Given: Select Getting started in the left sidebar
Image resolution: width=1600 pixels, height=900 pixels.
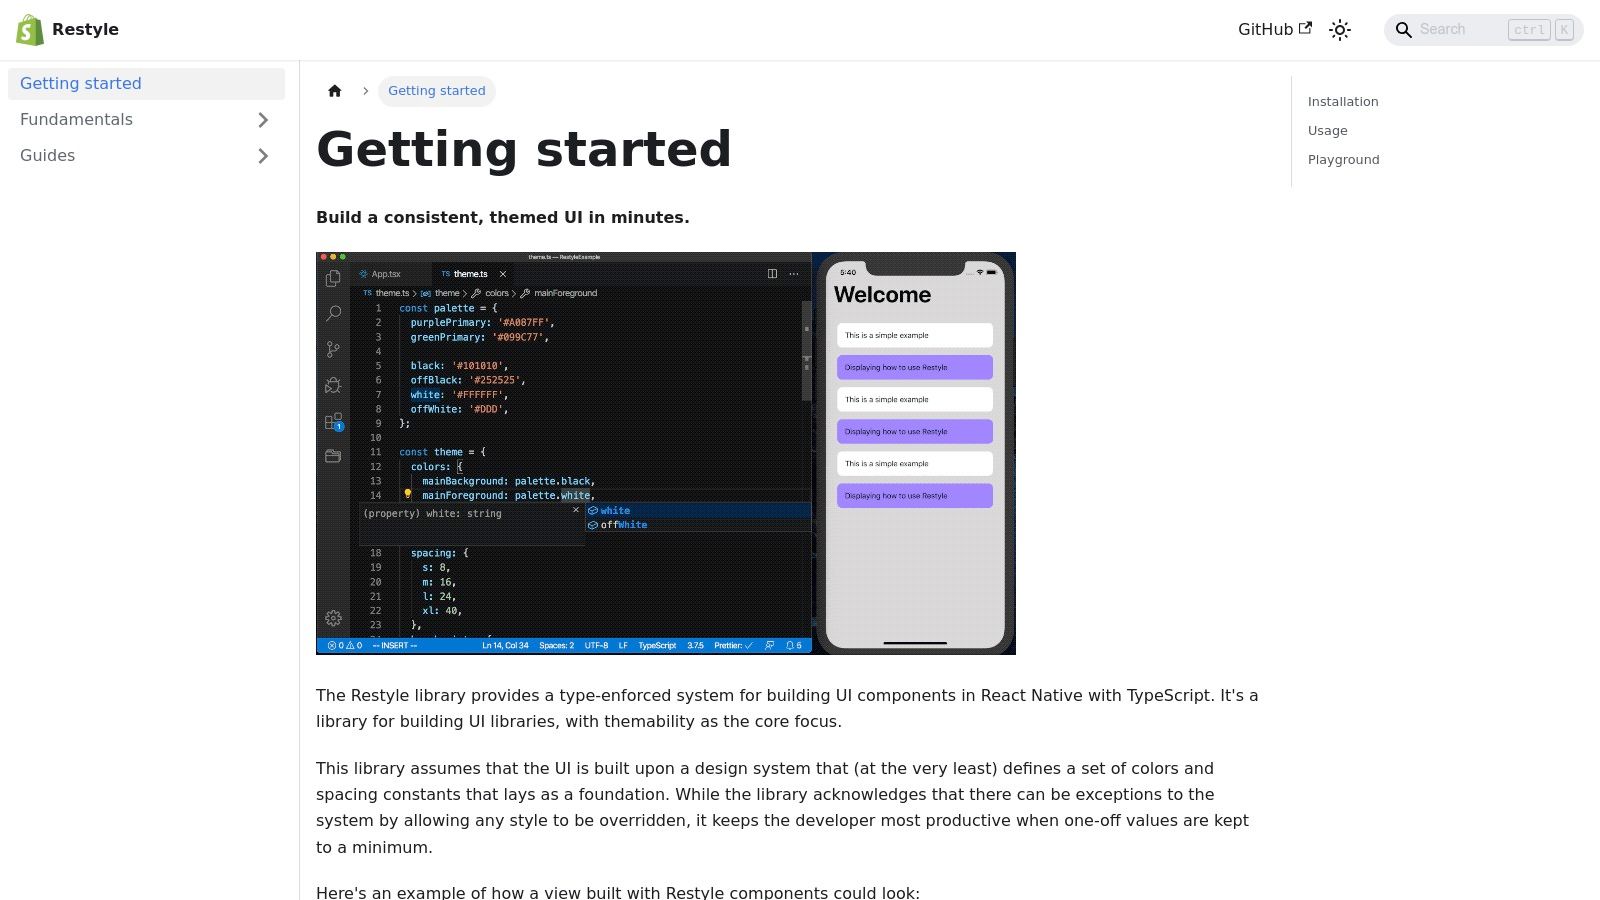Looking at the screenshot, I should point(80,84).
